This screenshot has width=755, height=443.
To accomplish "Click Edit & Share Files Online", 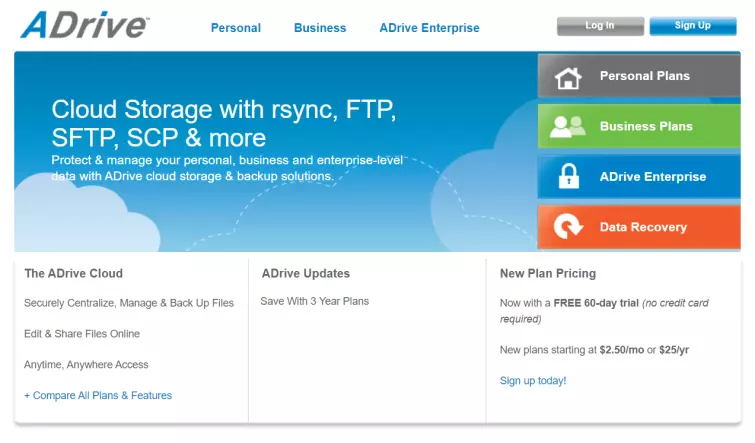I will 82,334.
